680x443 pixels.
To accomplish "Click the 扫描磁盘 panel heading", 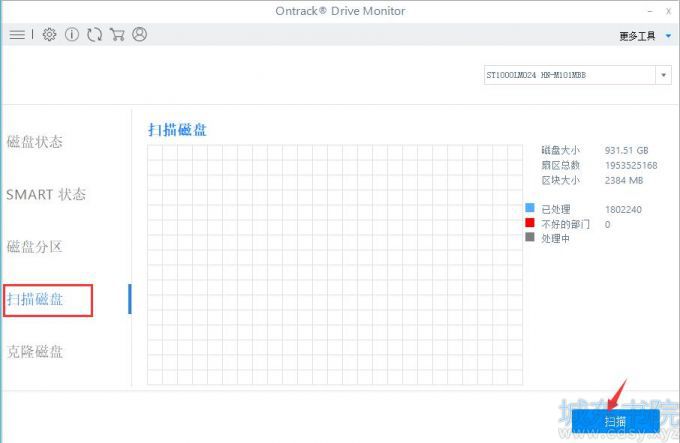I will coord(177,130).
